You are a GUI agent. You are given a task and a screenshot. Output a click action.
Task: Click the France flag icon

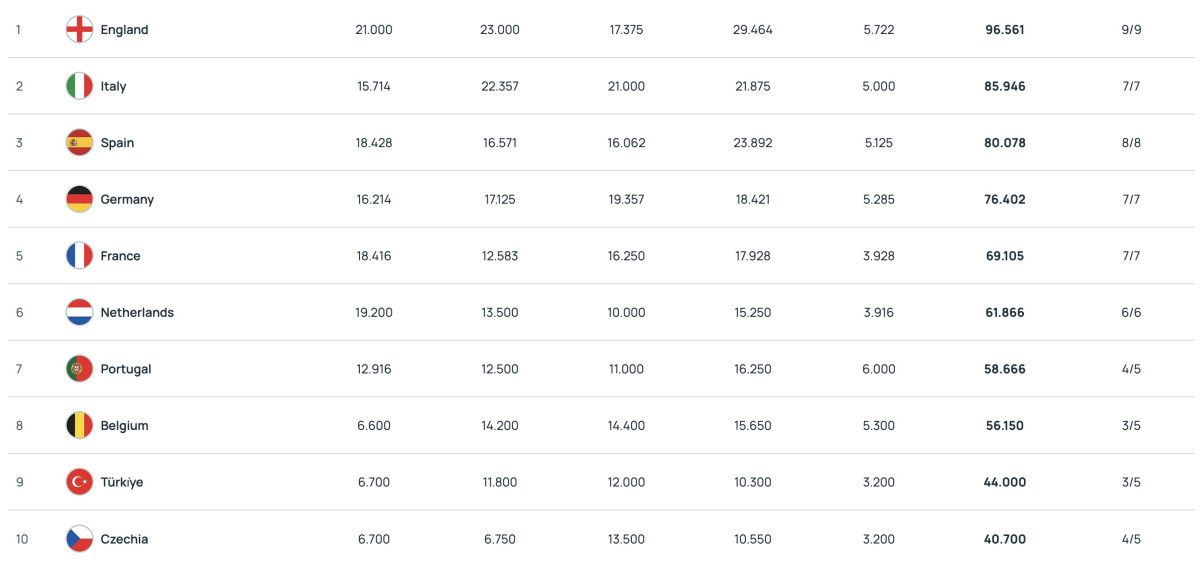point(79,256)
